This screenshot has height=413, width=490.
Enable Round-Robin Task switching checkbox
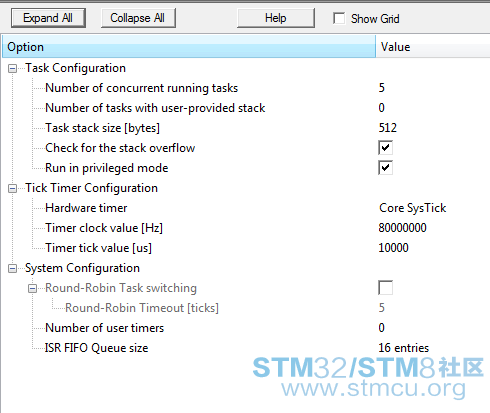point(385,288)
